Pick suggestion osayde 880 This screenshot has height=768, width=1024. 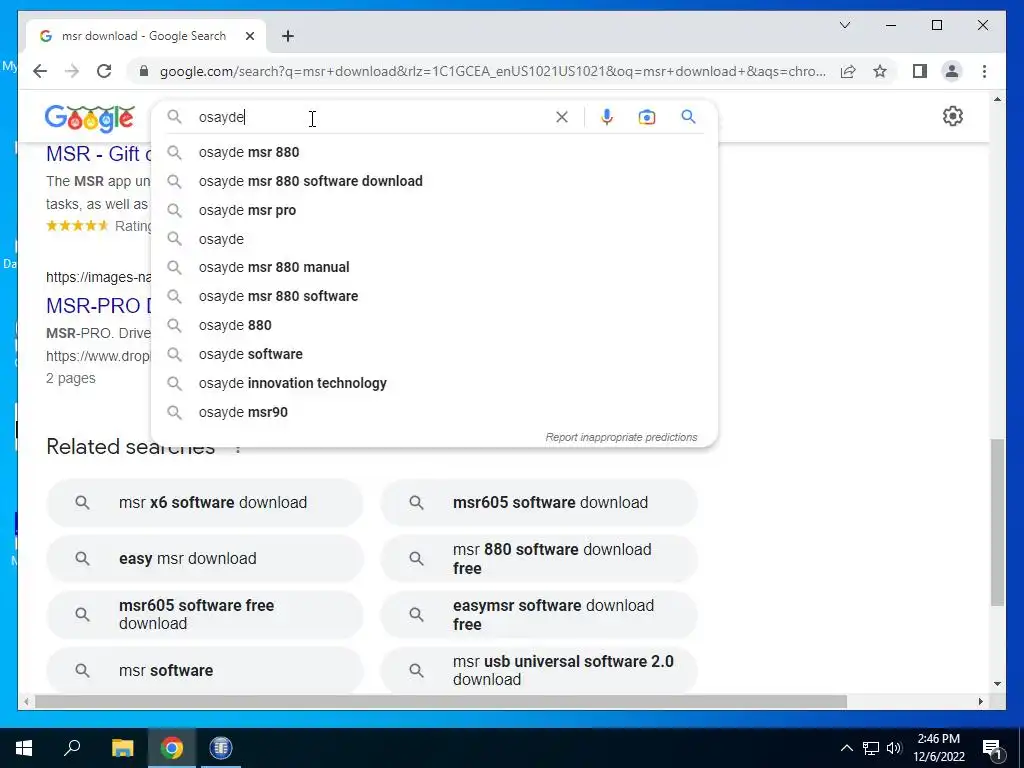click(x=434, y=325)
